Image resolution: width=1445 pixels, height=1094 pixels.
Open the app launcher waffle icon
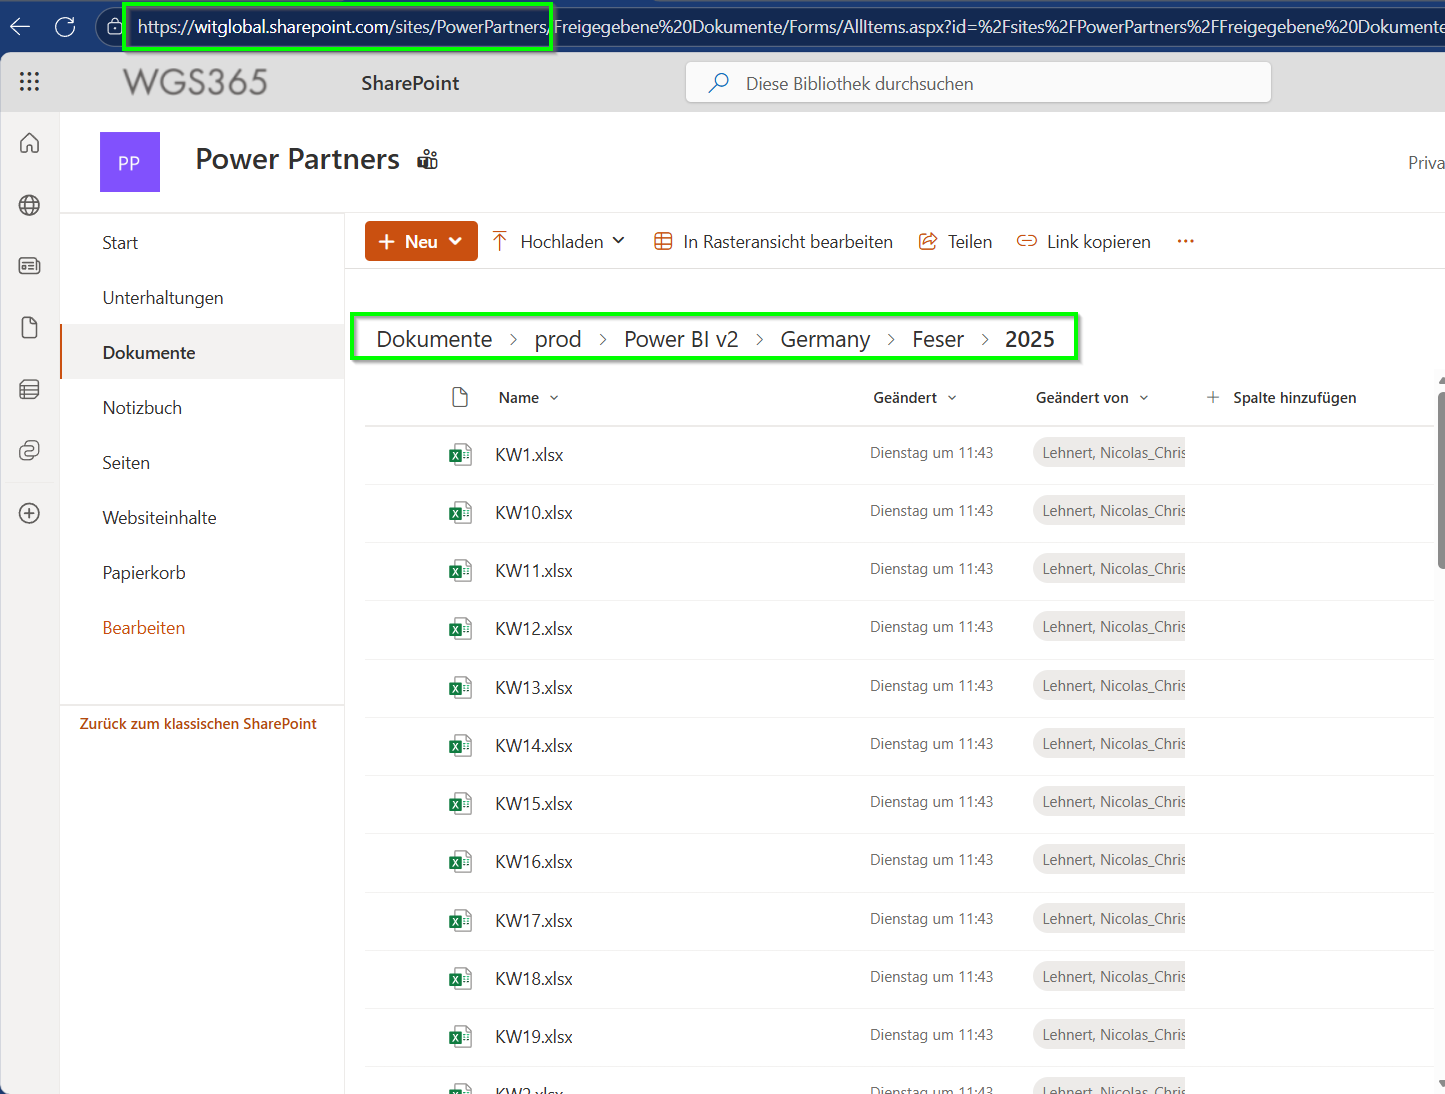tap(29, 82)
